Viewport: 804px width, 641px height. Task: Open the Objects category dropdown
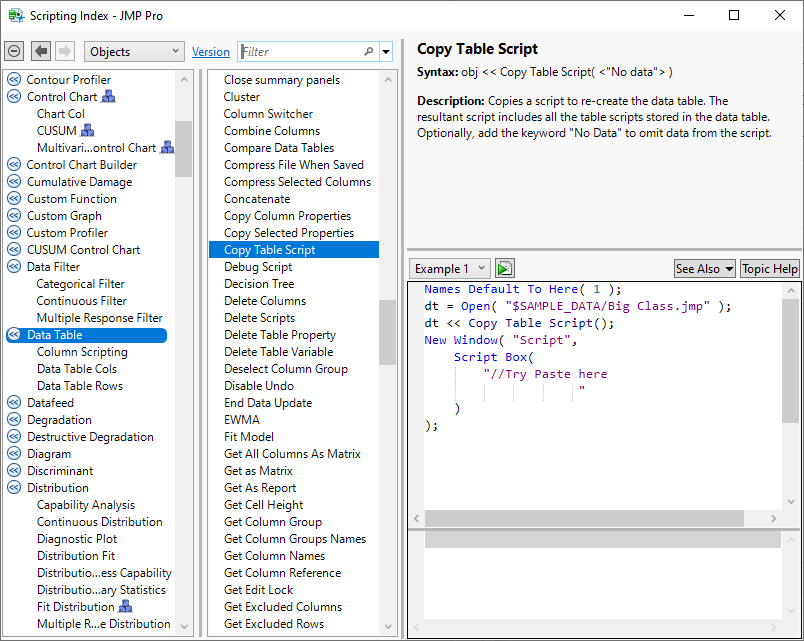(134, 51)
